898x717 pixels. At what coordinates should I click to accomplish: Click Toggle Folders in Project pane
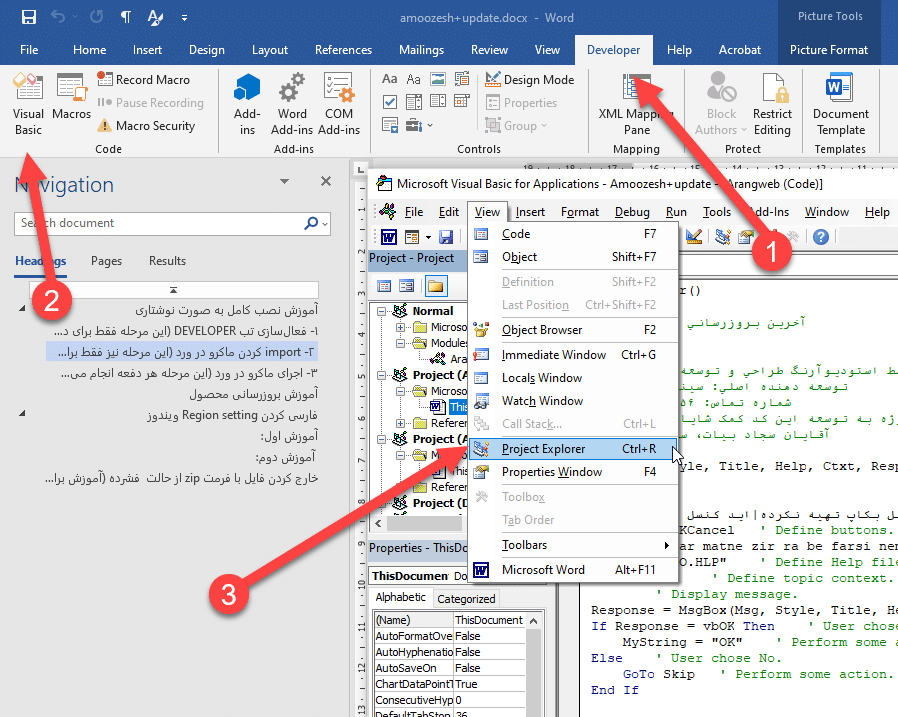(x=435, y=286)
